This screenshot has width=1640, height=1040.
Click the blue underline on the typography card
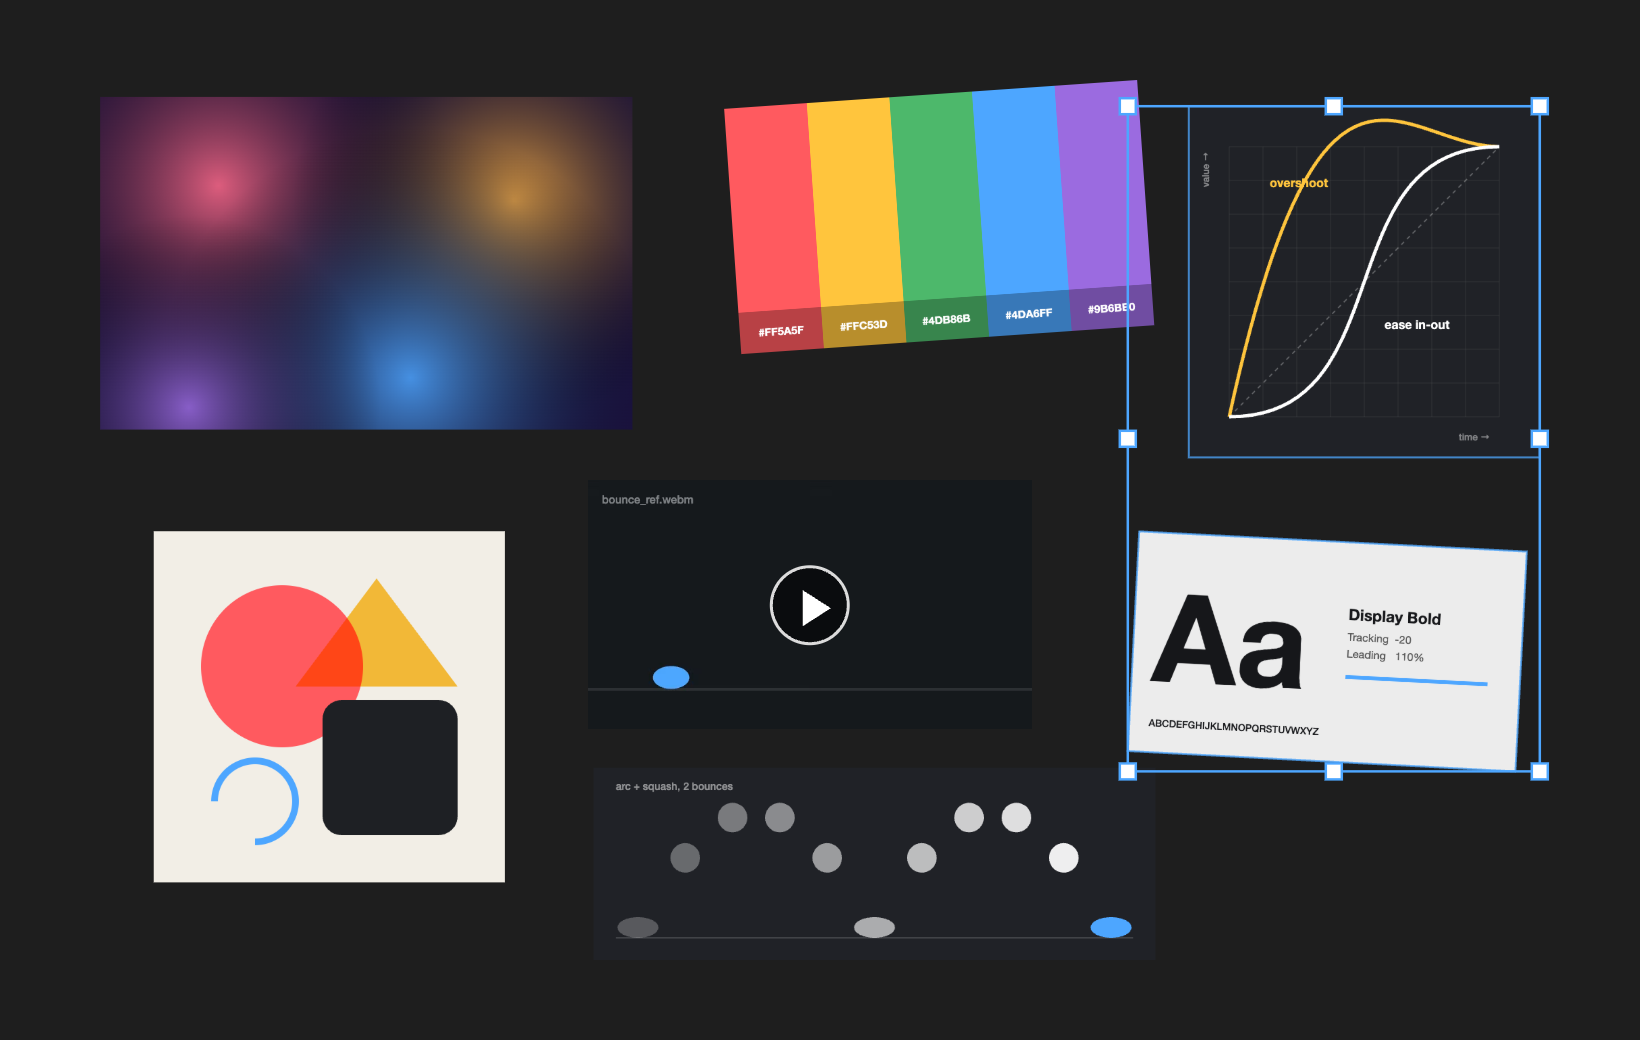coord(1416,680)
